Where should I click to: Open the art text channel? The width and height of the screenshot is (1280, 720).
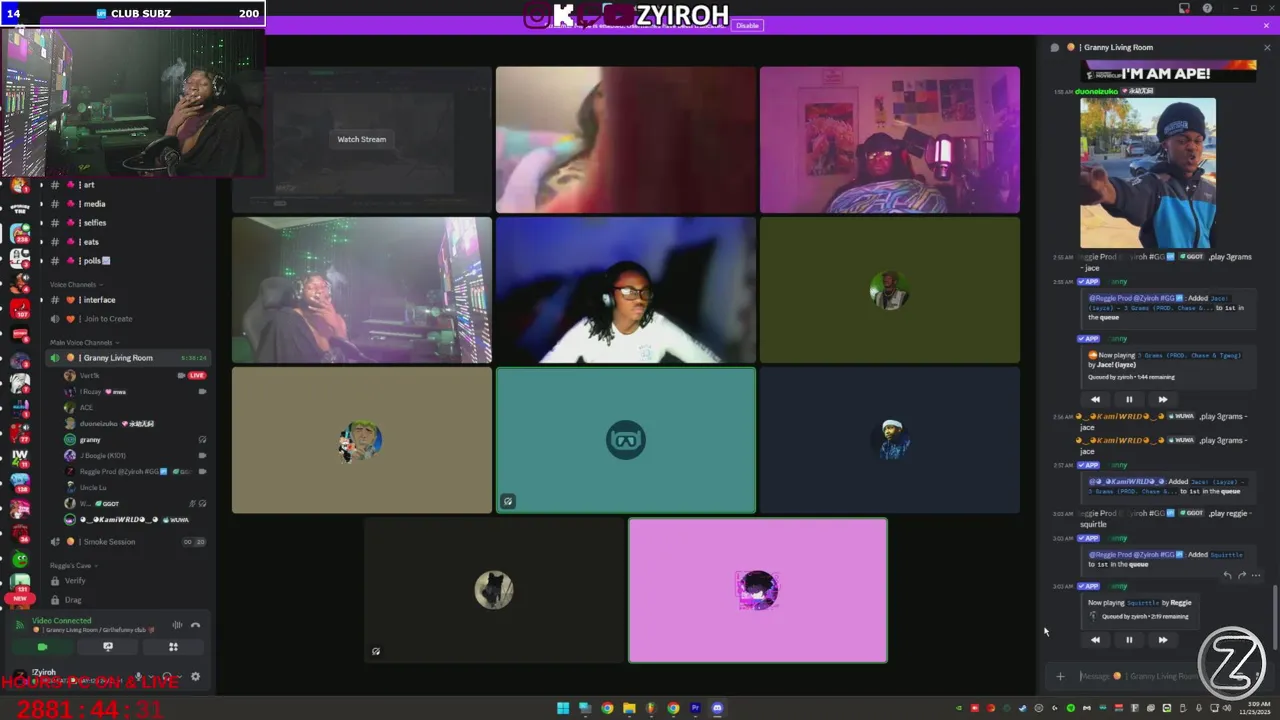[127, 185]
